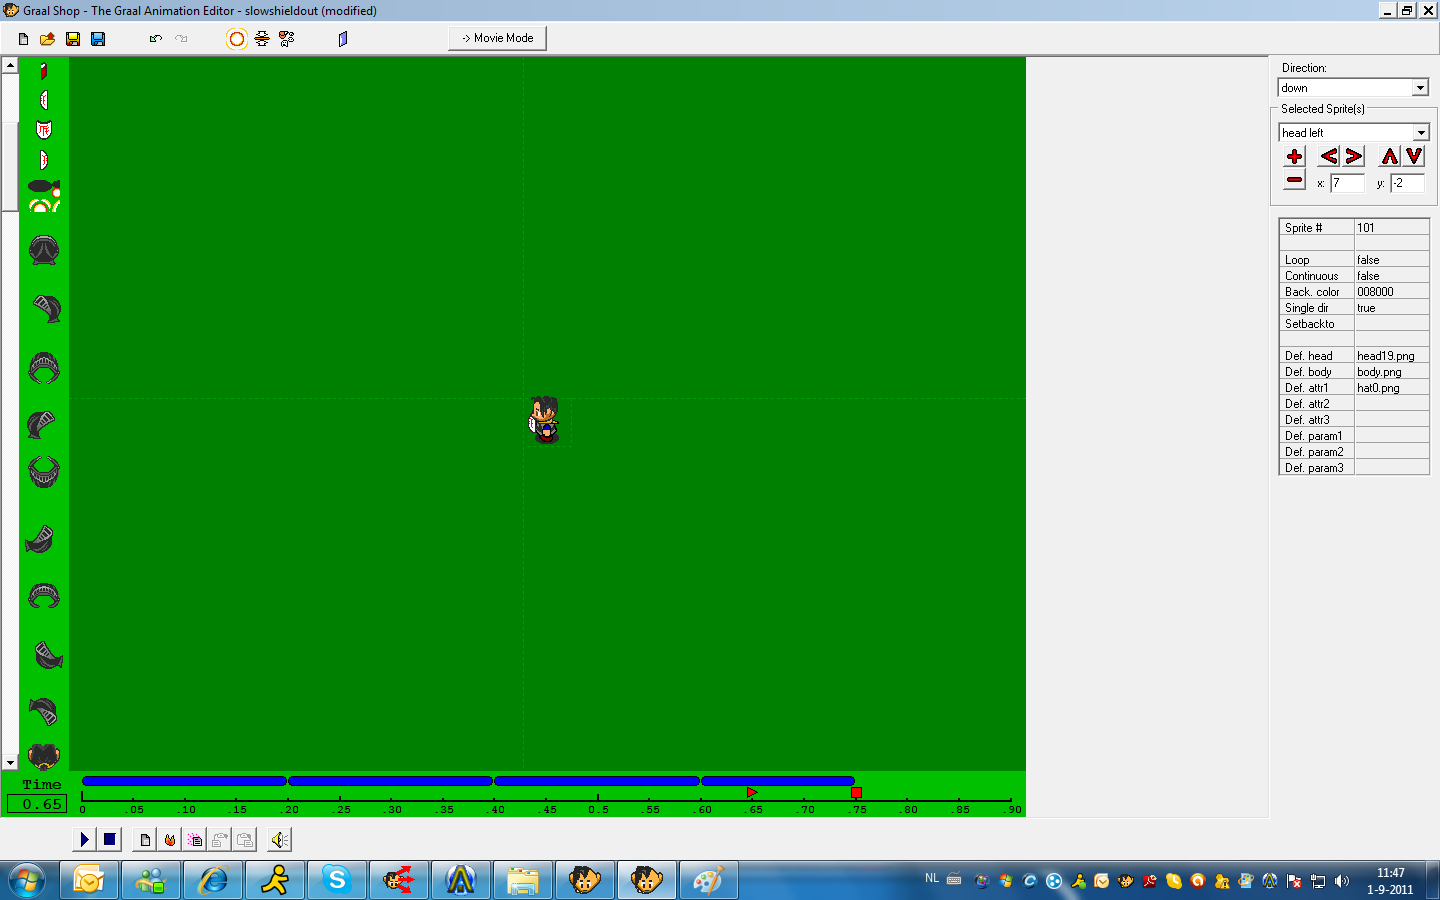
Task: Click the Loop property value 'false'
Action: click(1390, 260)
